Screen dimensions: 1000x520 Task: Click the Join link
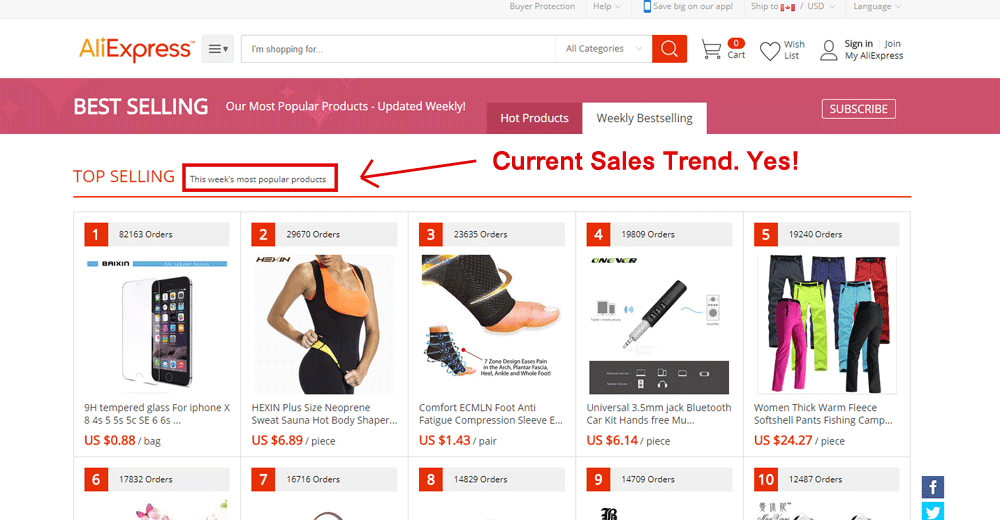point(892,43)
